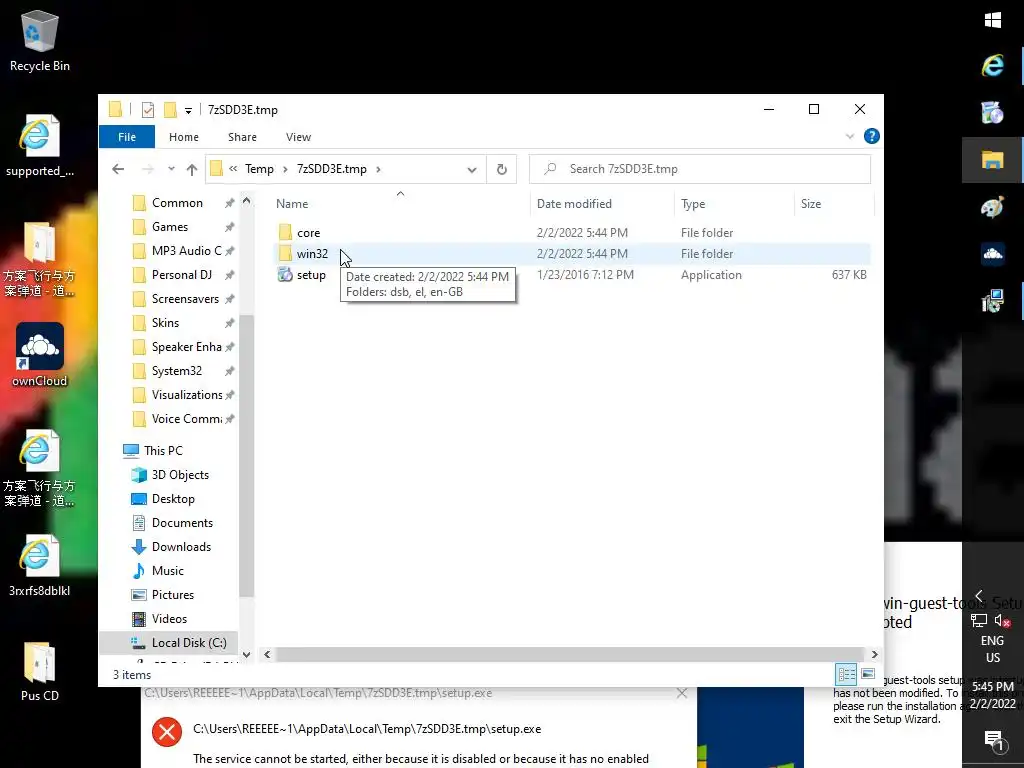This screenshot has width=1024, height=768.
Task: Open Pictures in navigation pane
Action: (x=172, y=595)
